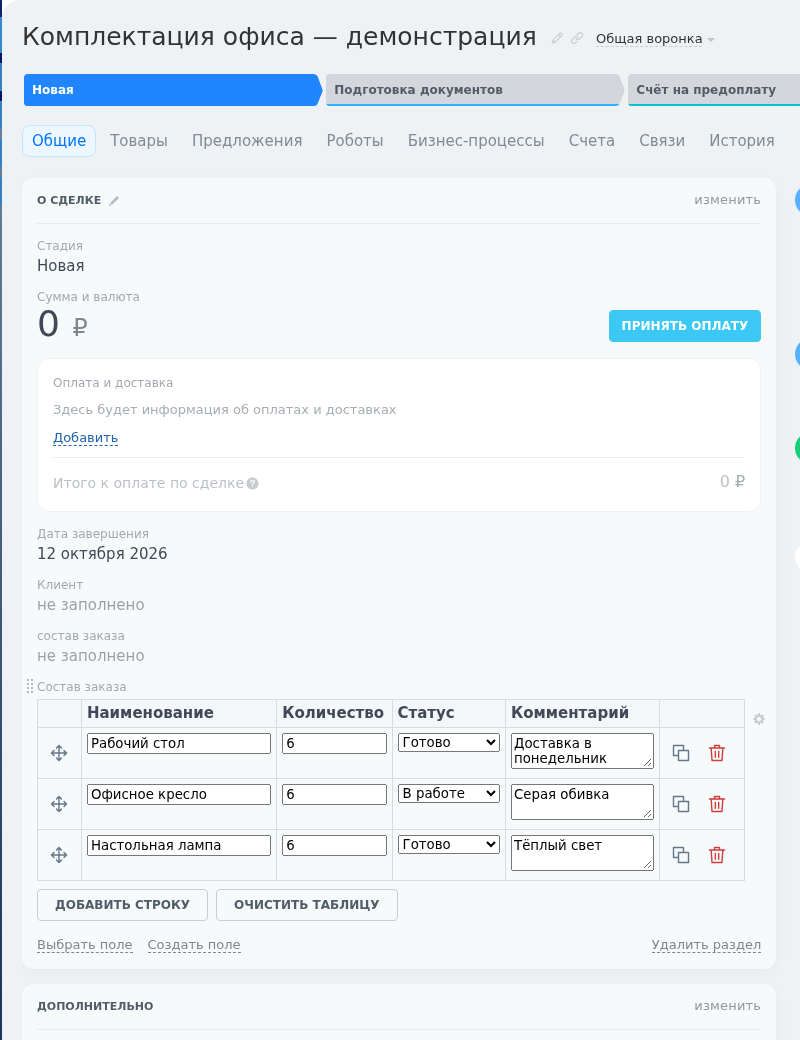Click ОЧИСТИТЬ ТАБЛИЦУ button
Screen dimensions: 800x1040
(x=306, y=905)
